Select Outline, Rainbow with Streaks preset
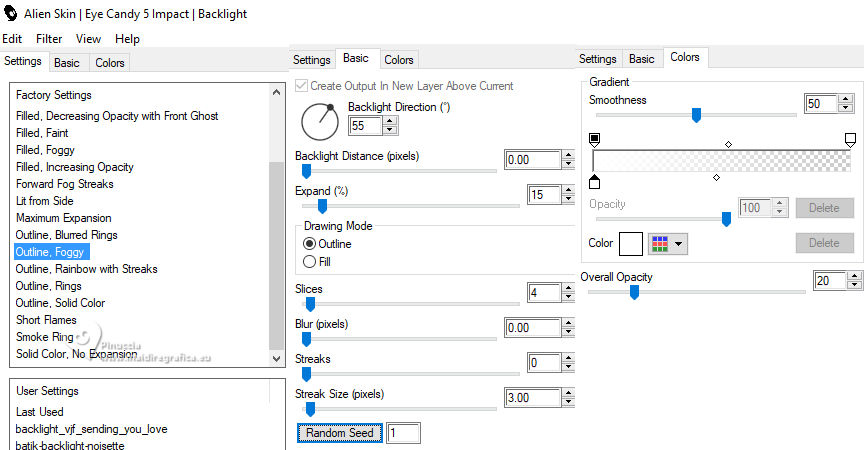Screen dimensions: 864x450 [86, 269]
